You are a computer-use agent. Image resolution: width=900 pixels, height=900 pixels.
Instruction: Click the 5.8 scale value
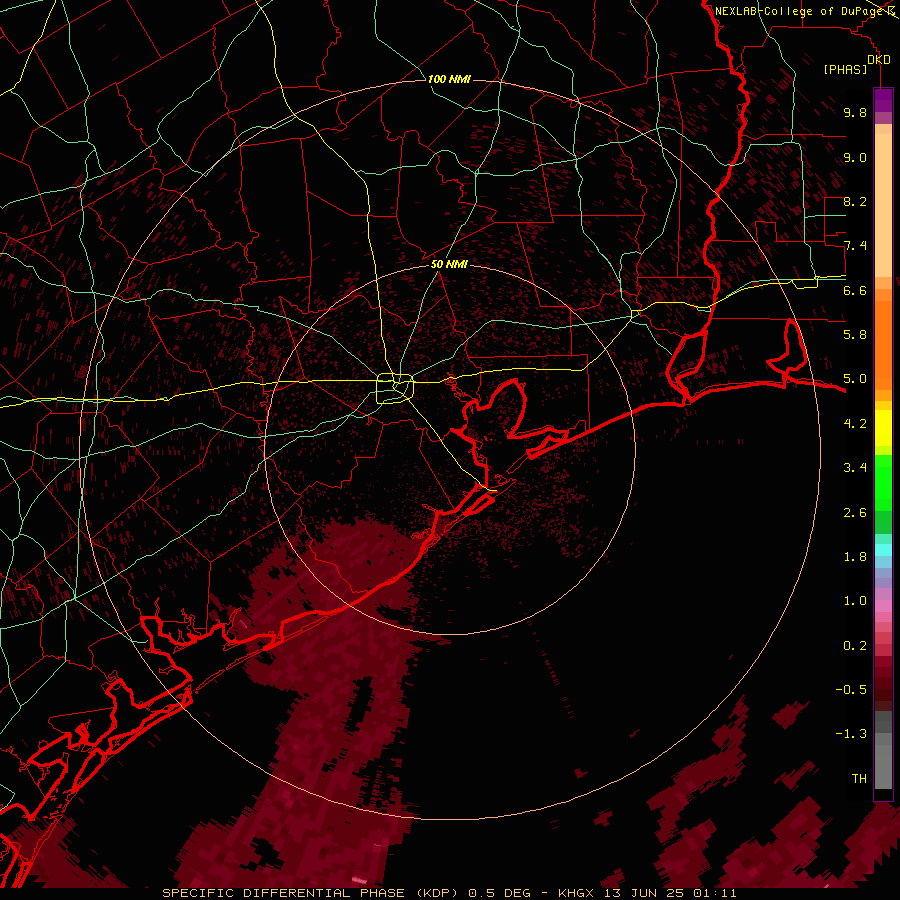[855, 335]
